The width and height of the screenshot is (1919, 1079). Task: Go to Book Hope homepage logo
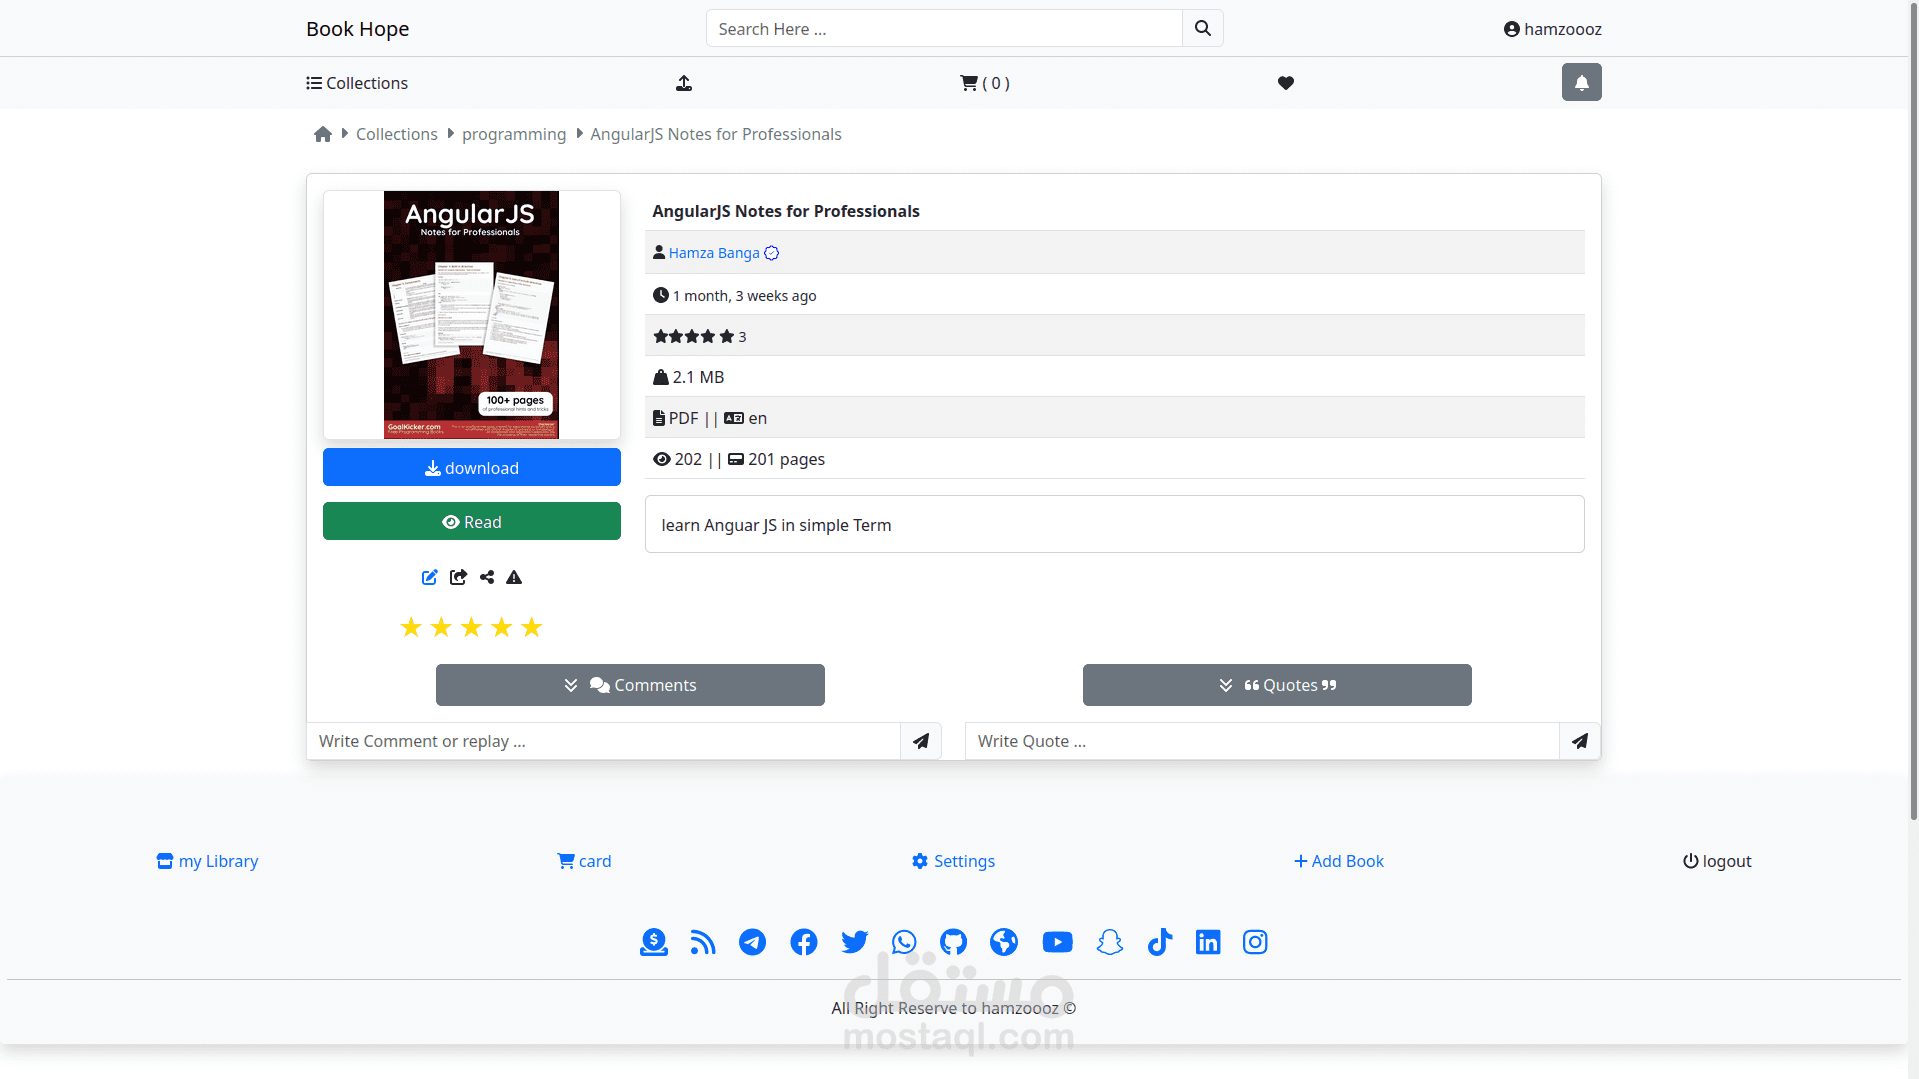(x=358, y=29)
